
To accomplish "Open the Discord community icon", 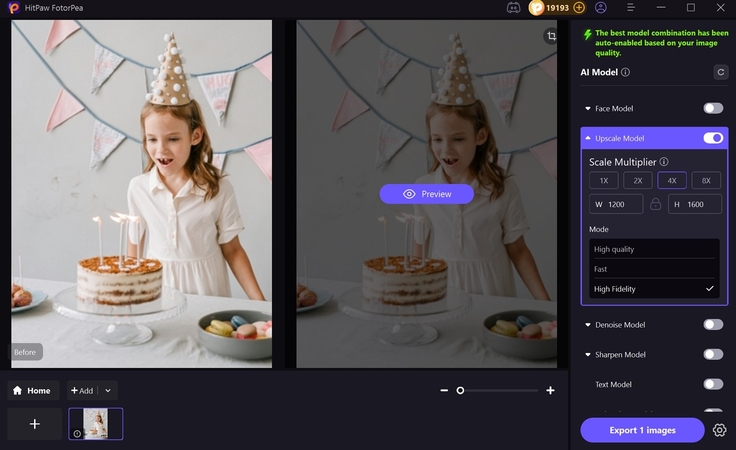I will [513, 8].
